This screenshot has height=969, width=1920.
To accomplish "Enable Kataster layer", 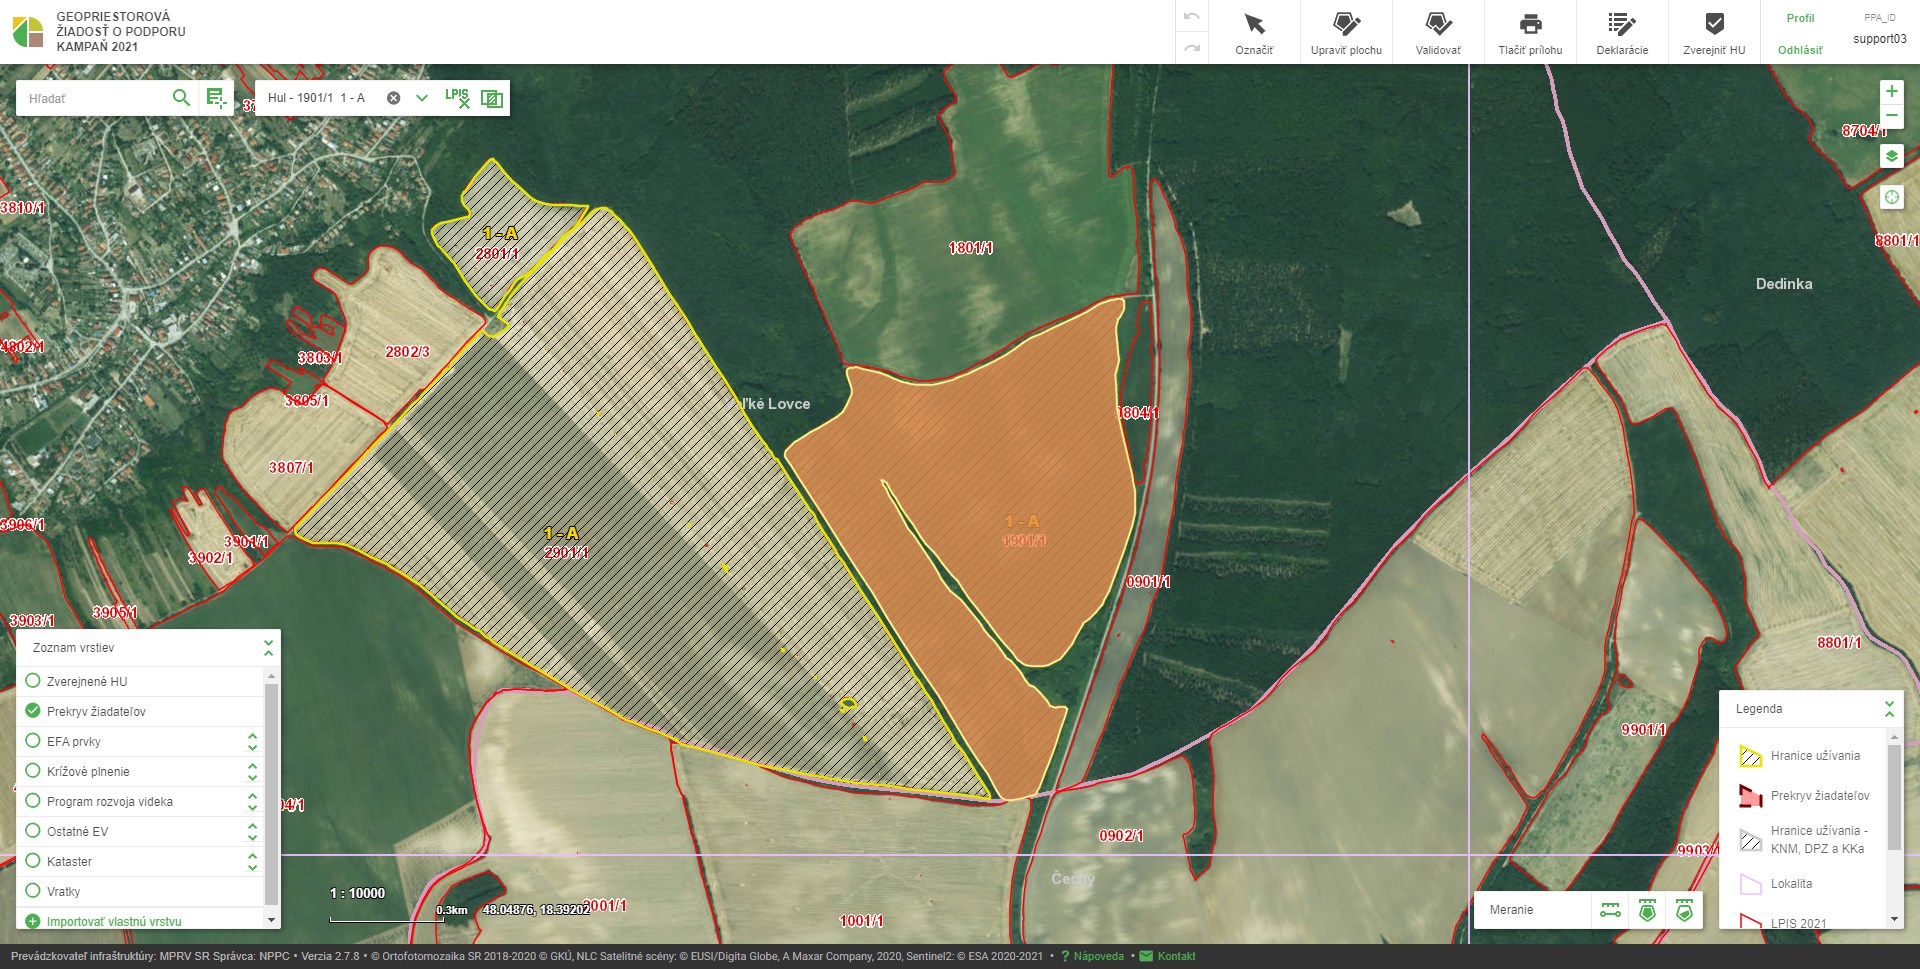I will pyautogui.click(x=33, y=861).
